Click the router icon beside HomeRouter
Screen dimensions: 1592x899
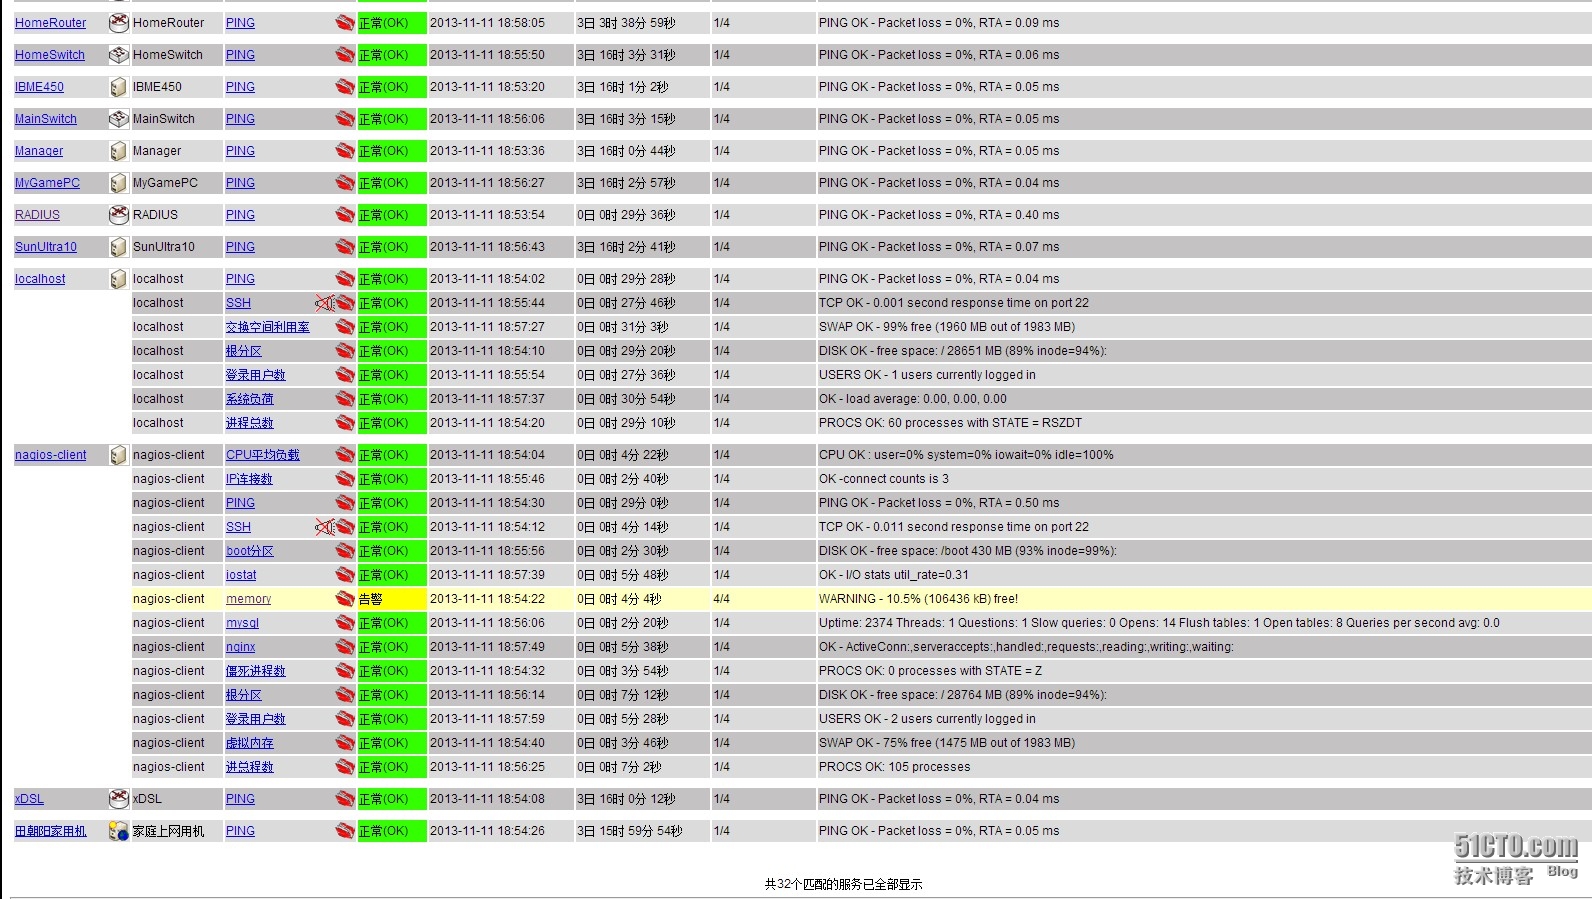click(118, 22)
